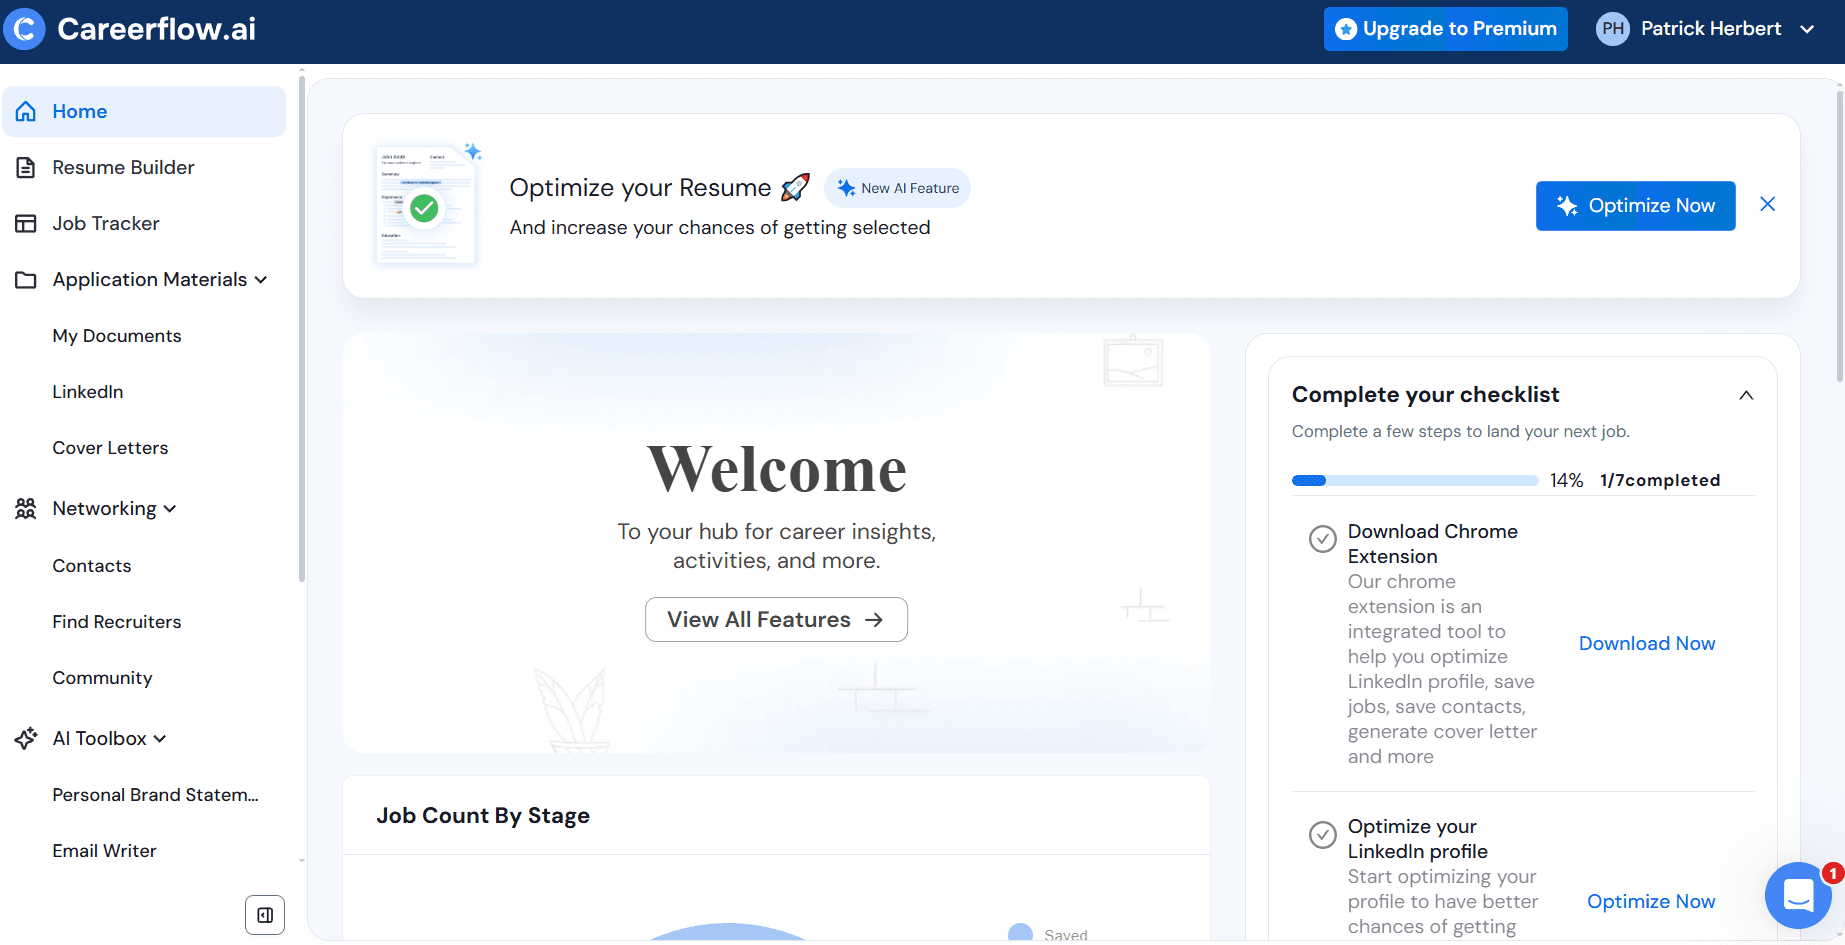Image resolution: width=1845 pixels, height=945 pixels.
Task: Click the checklist progress bar
Action: click(1414, 481)
